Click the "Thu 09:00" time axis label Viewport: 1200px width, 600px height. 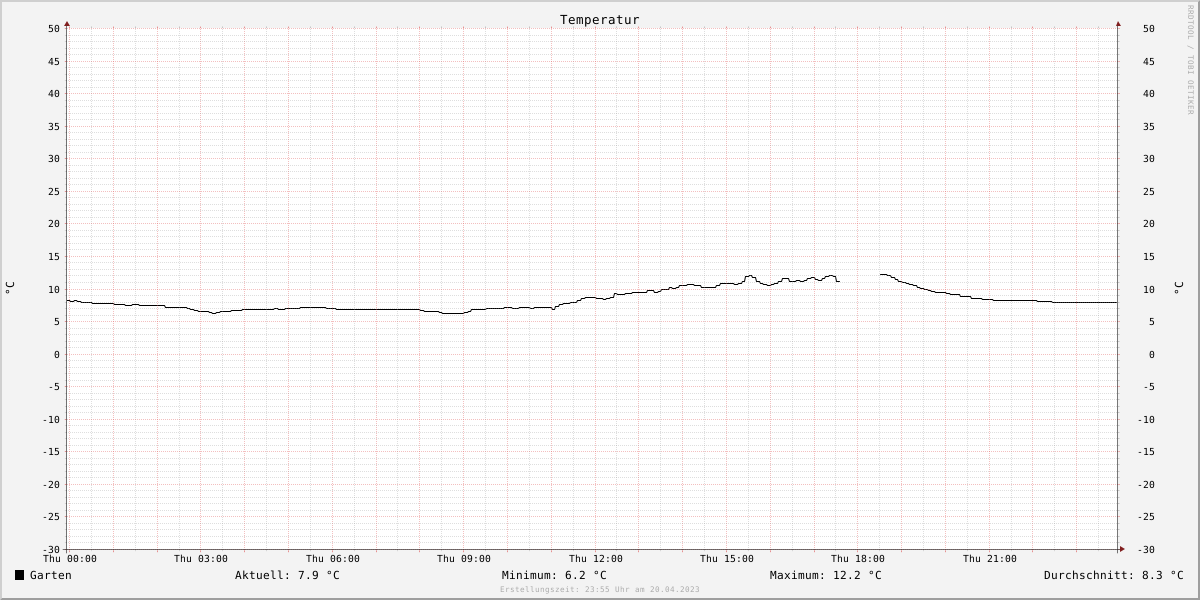point(464,559)
